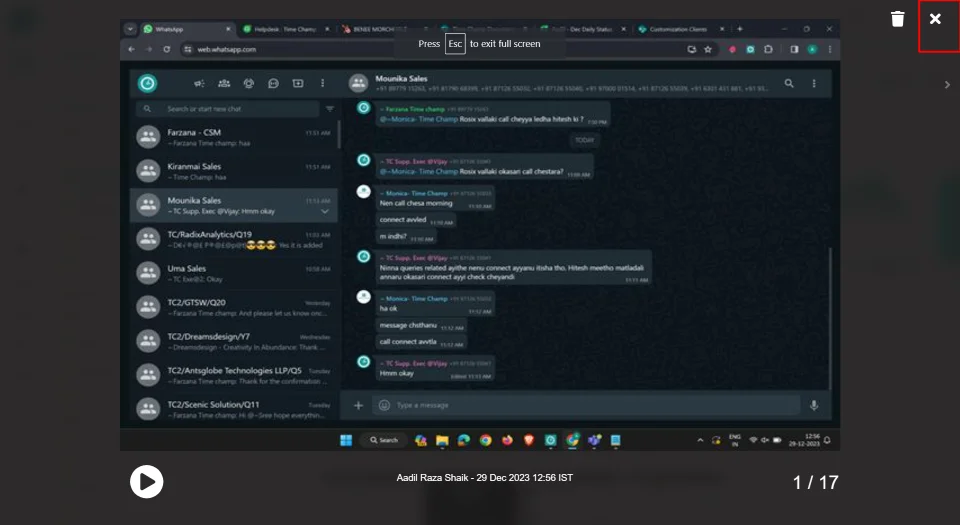Open the Uma Sales chat
This screenshot has height=525, width=960.
234,274
